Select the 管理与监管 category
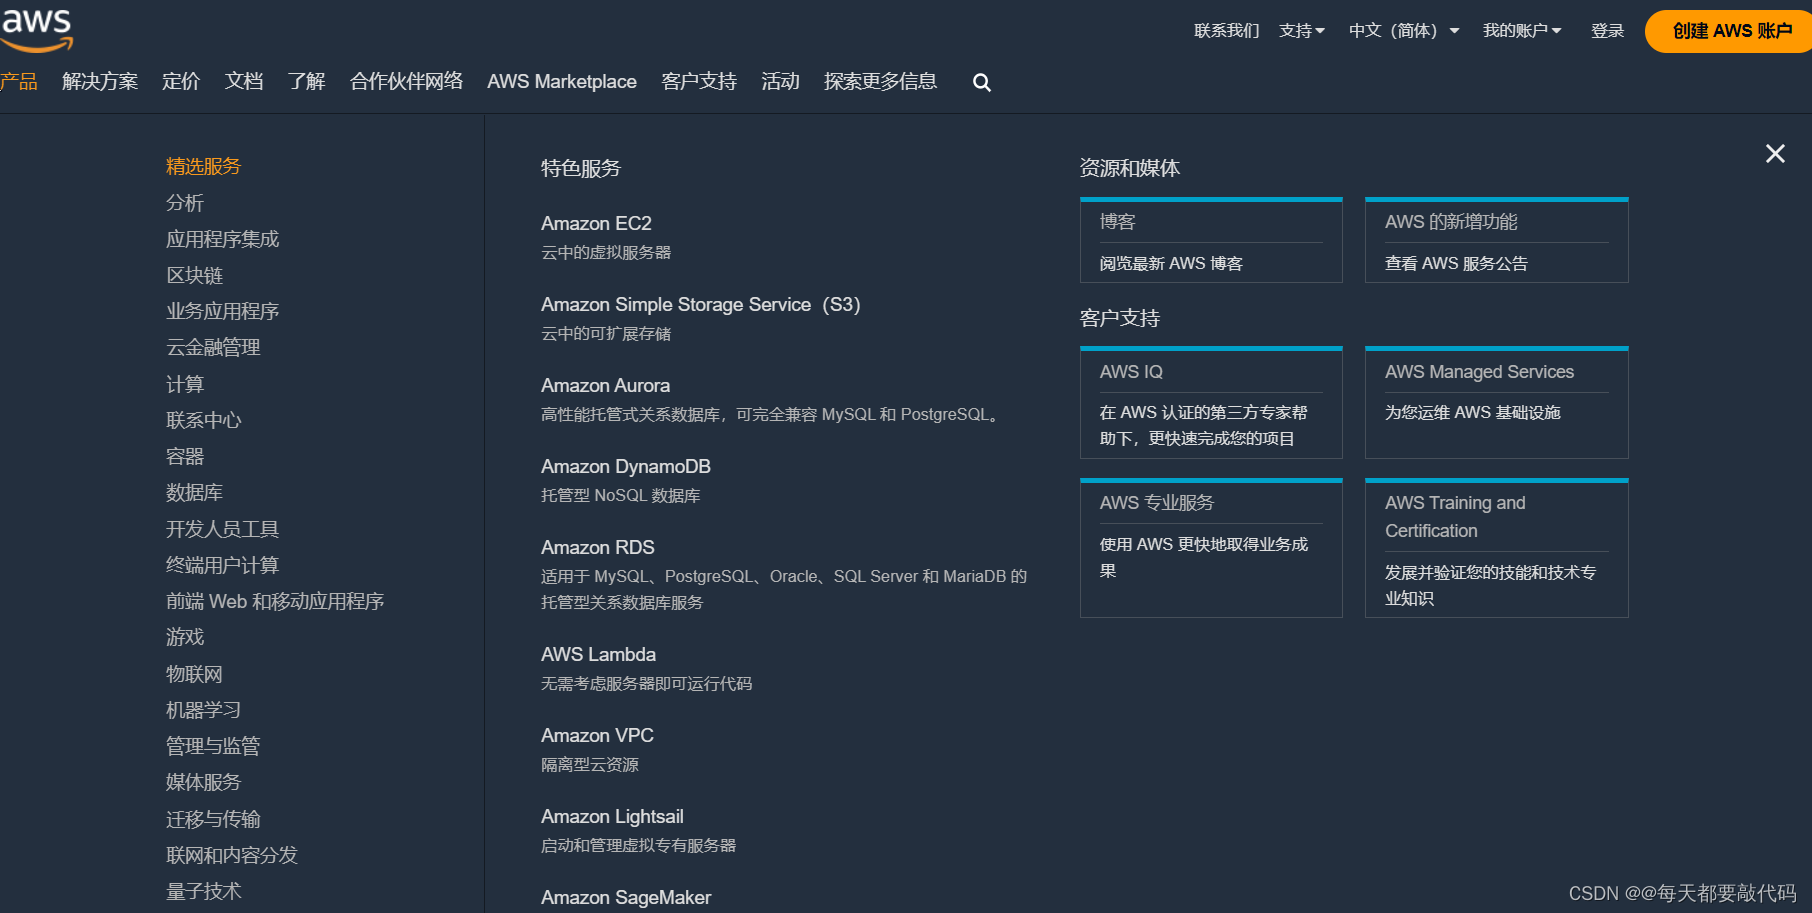This screenshot has height=913, width=1812. coord(213,746)
